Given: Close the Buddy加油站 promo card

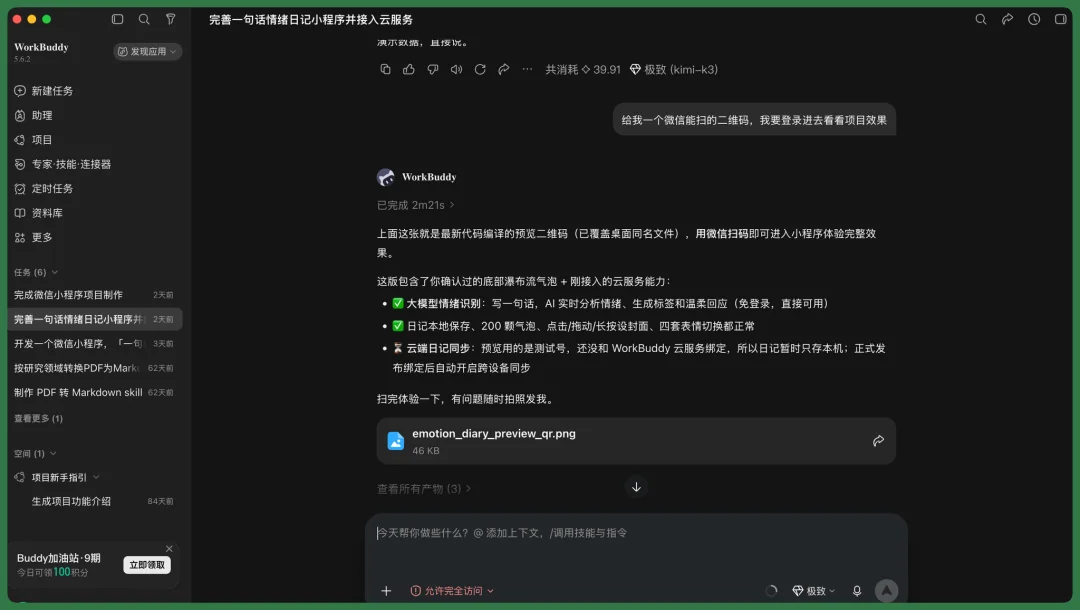Looking at the screenshot, I should 169,549.
